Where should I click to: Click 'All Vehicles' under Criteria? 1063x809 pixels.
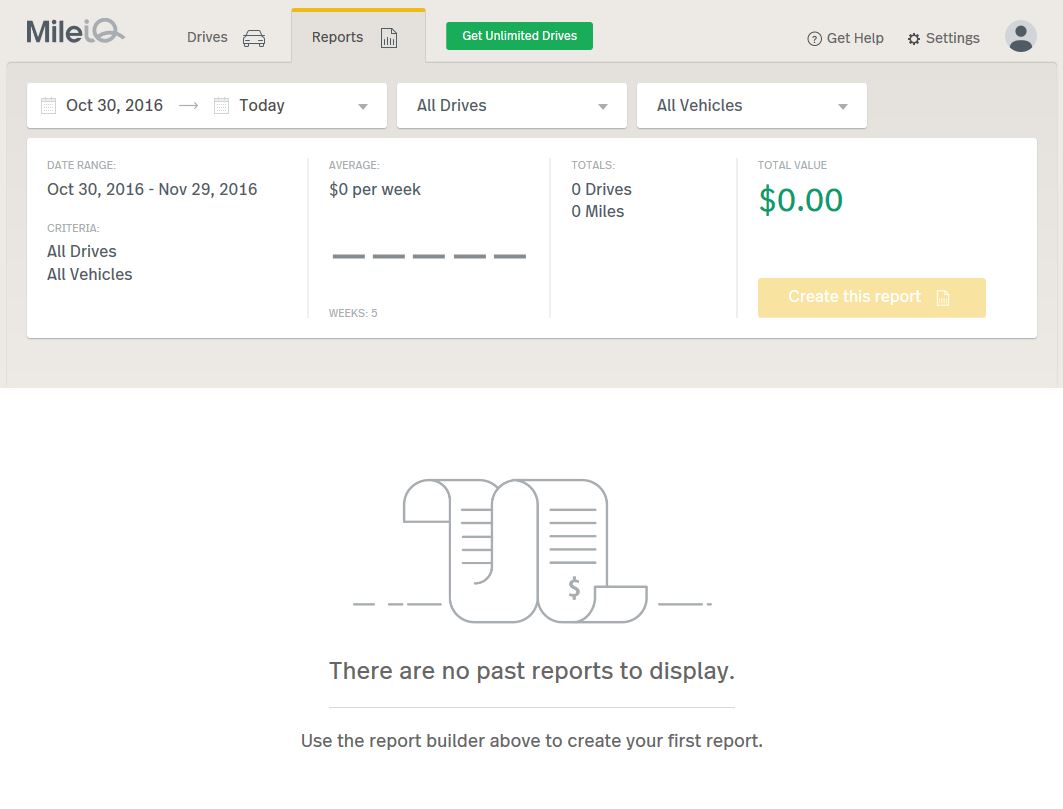pos(89,275)
